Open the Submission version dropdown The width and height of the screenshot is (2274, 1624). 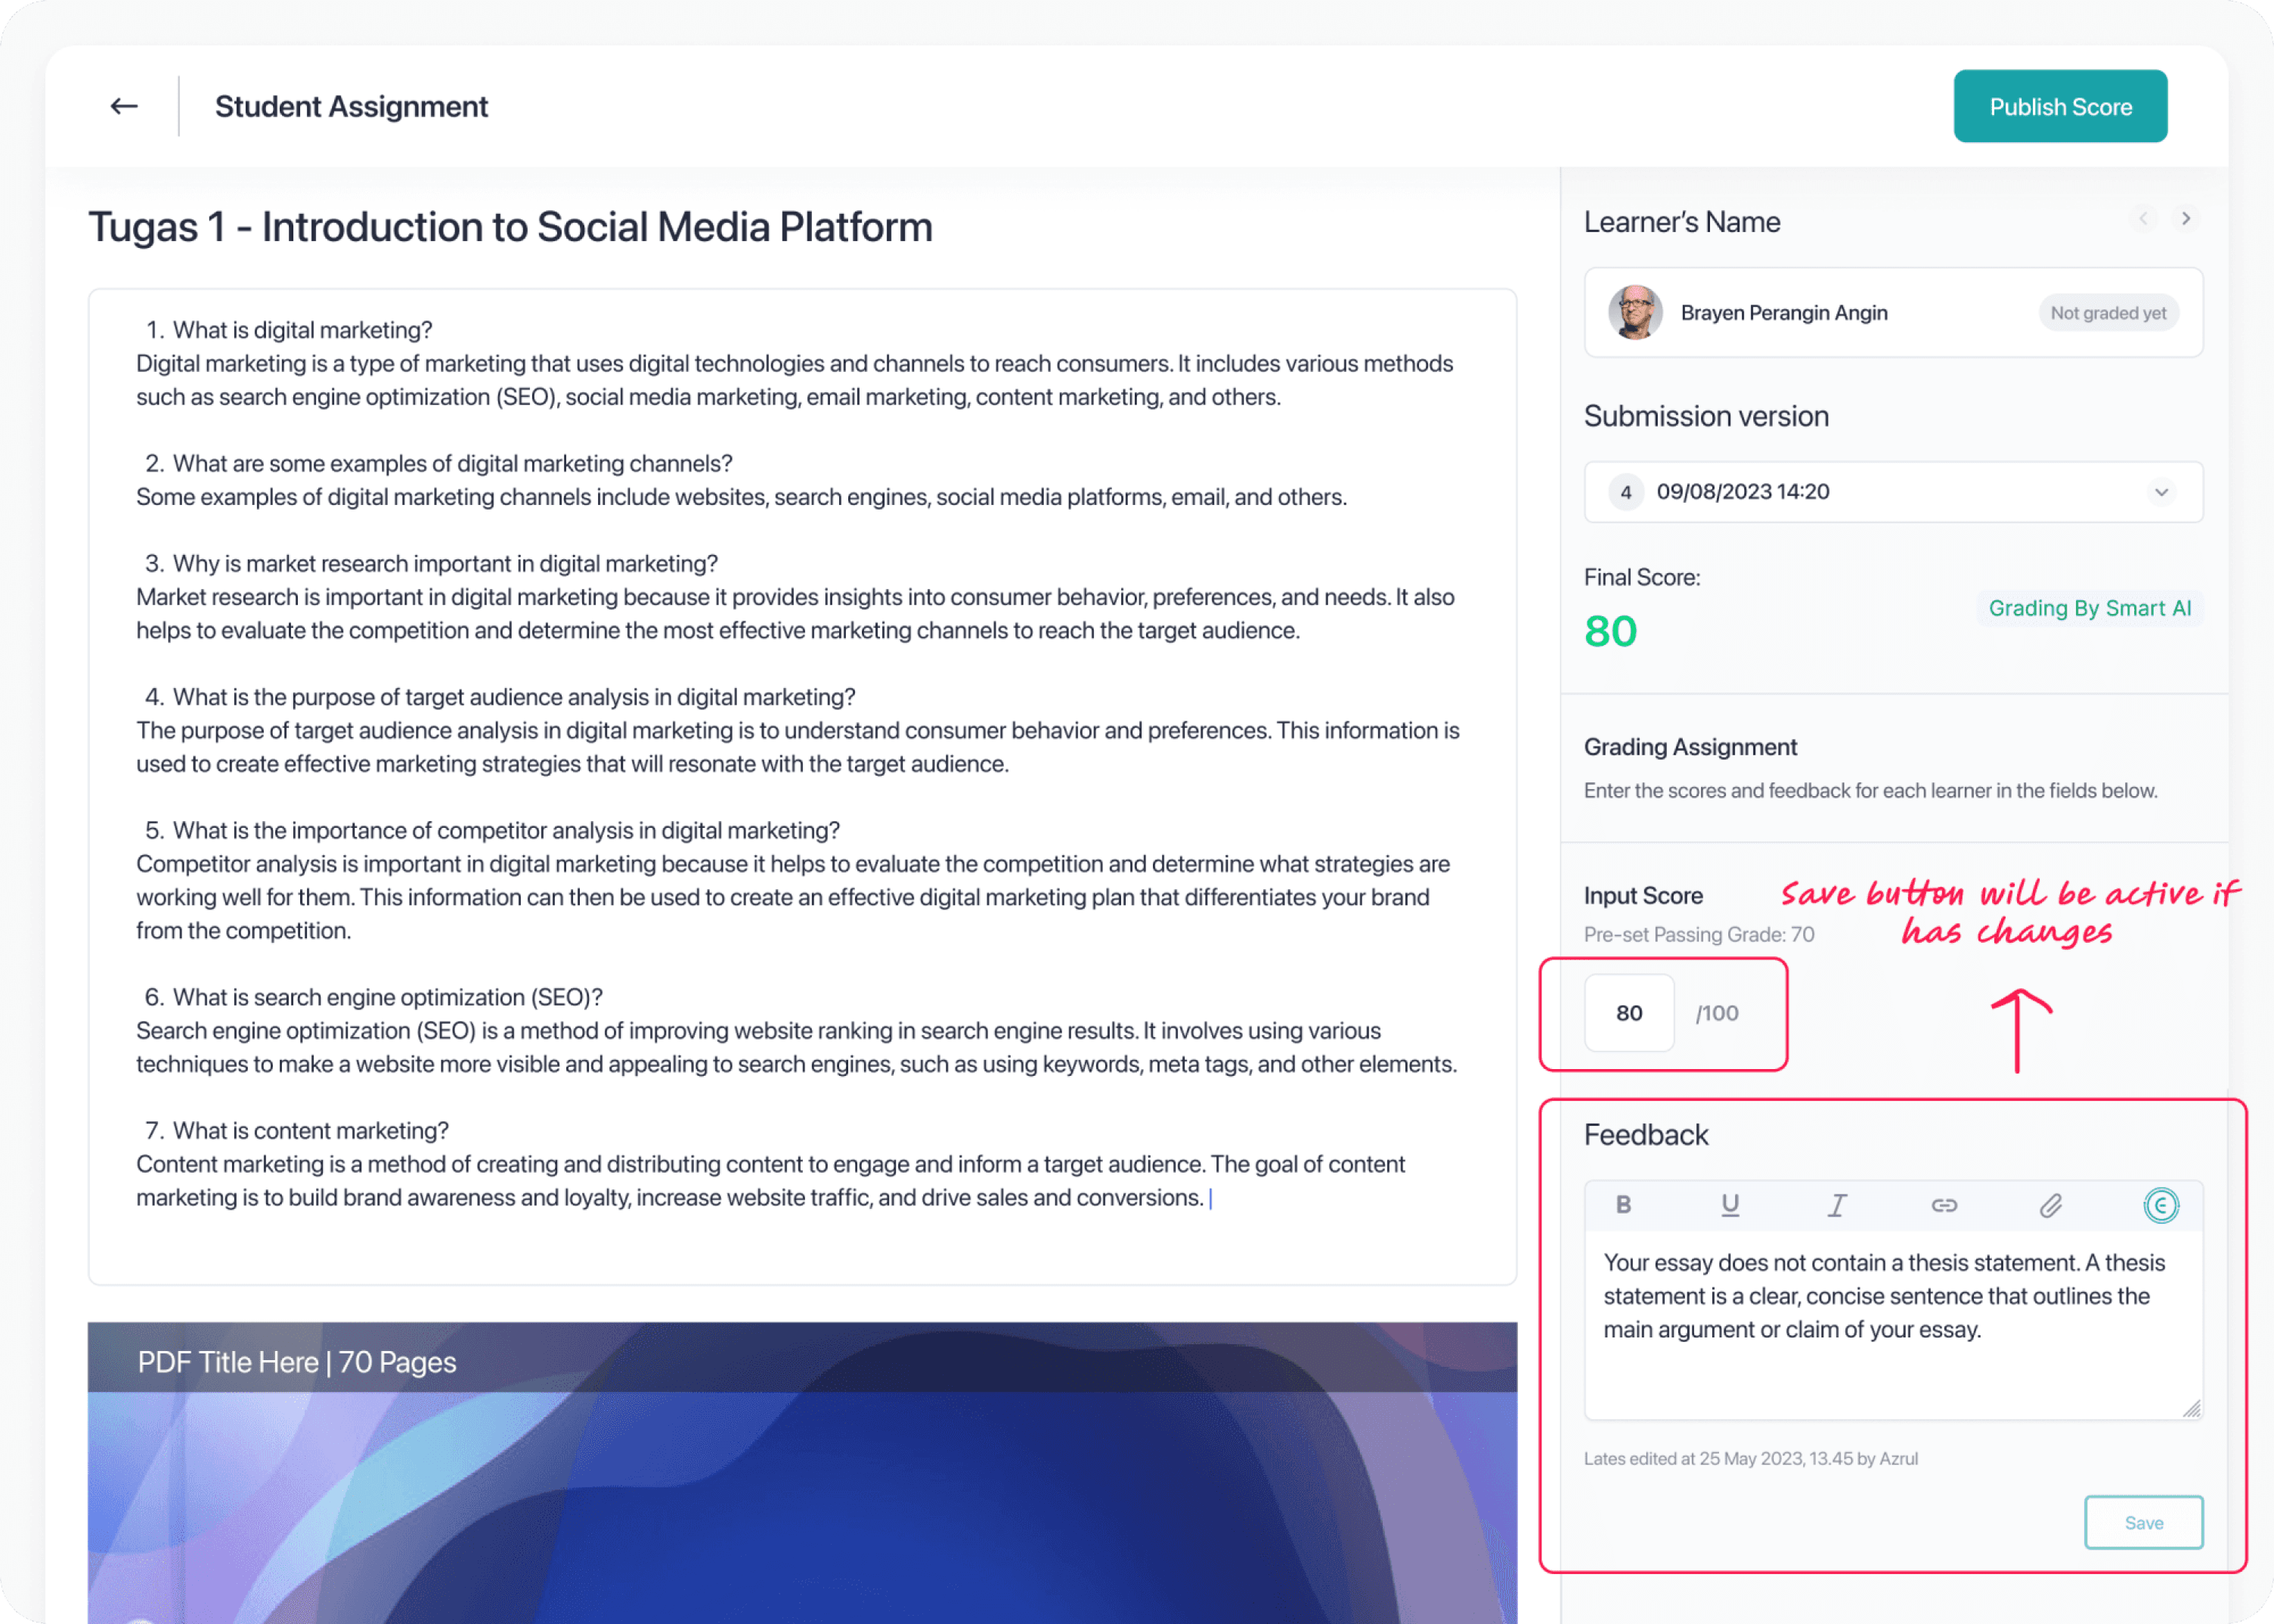coord(1893,492)
